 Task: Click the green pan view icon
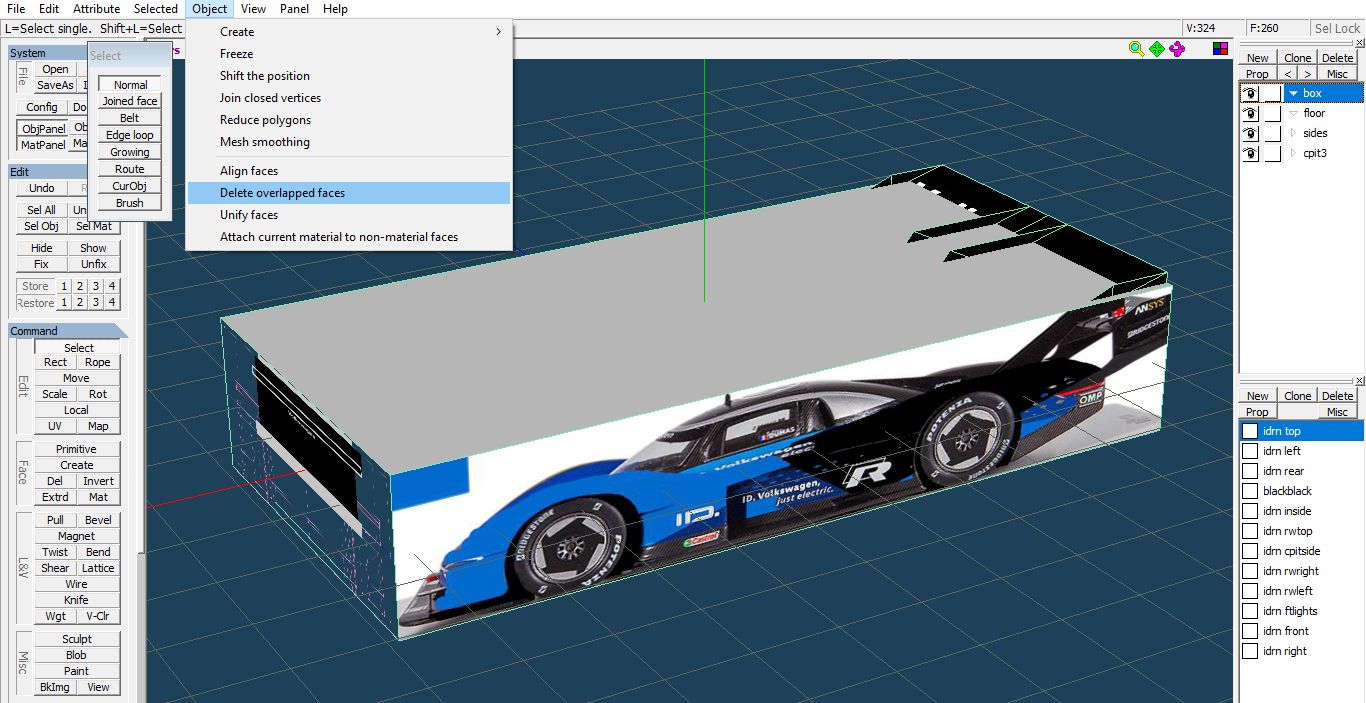[x=1157, y=48]
